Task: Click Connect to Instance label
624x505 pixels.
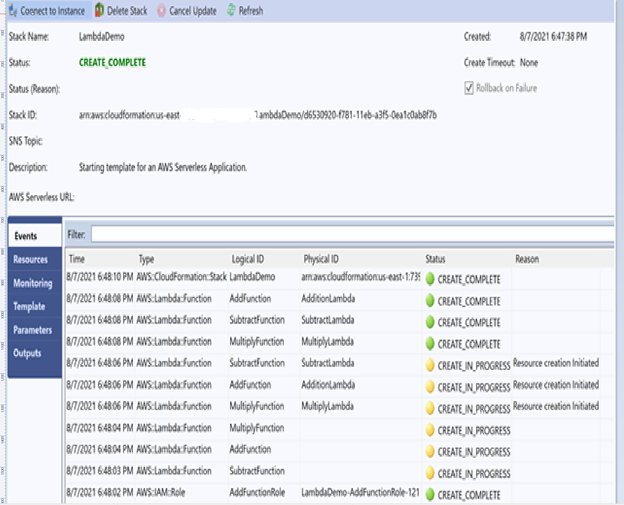Action: (53, 11)
